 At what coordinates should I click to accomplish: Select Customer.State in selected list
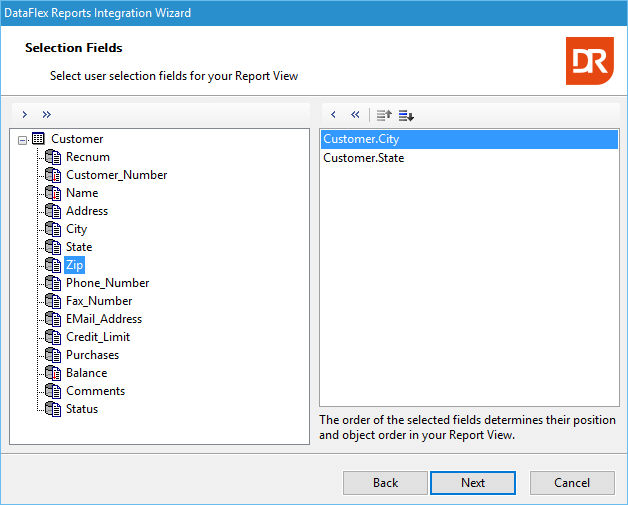point(469,158)
